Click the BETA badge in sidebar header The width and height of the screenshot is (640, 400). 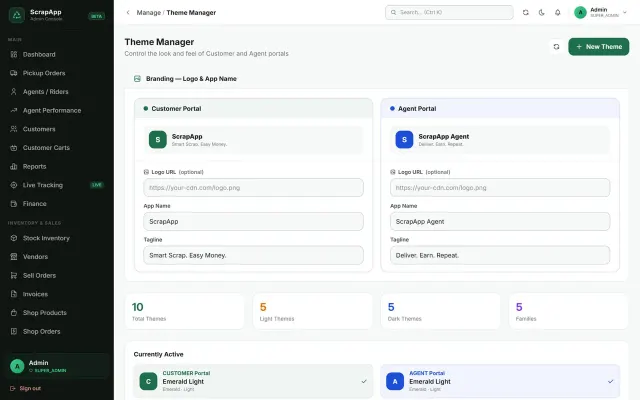pos(97,16)
